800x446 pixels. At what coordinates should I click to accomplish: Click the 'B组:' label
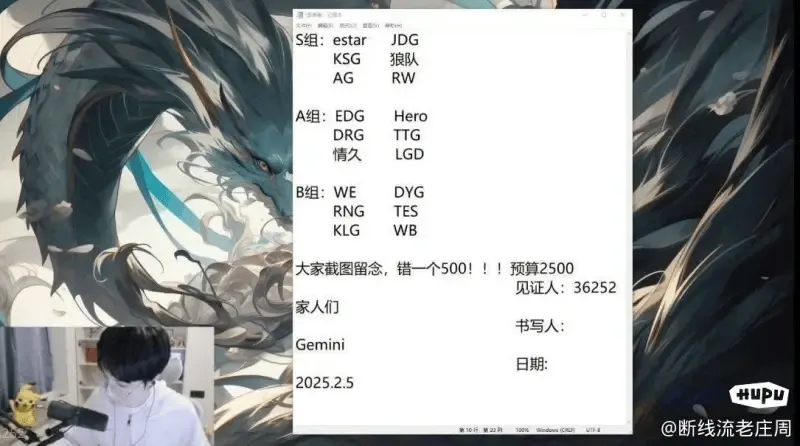tap(310, 192)
